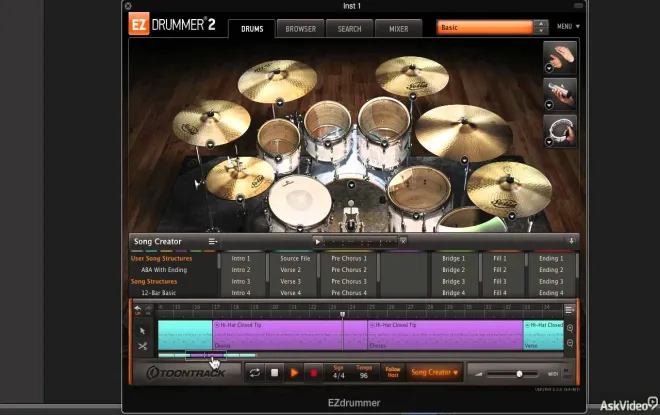The width and height of the screenshot is (660, 415).
Task: Switch to the Search tab
Action: (x=349, y=29)
